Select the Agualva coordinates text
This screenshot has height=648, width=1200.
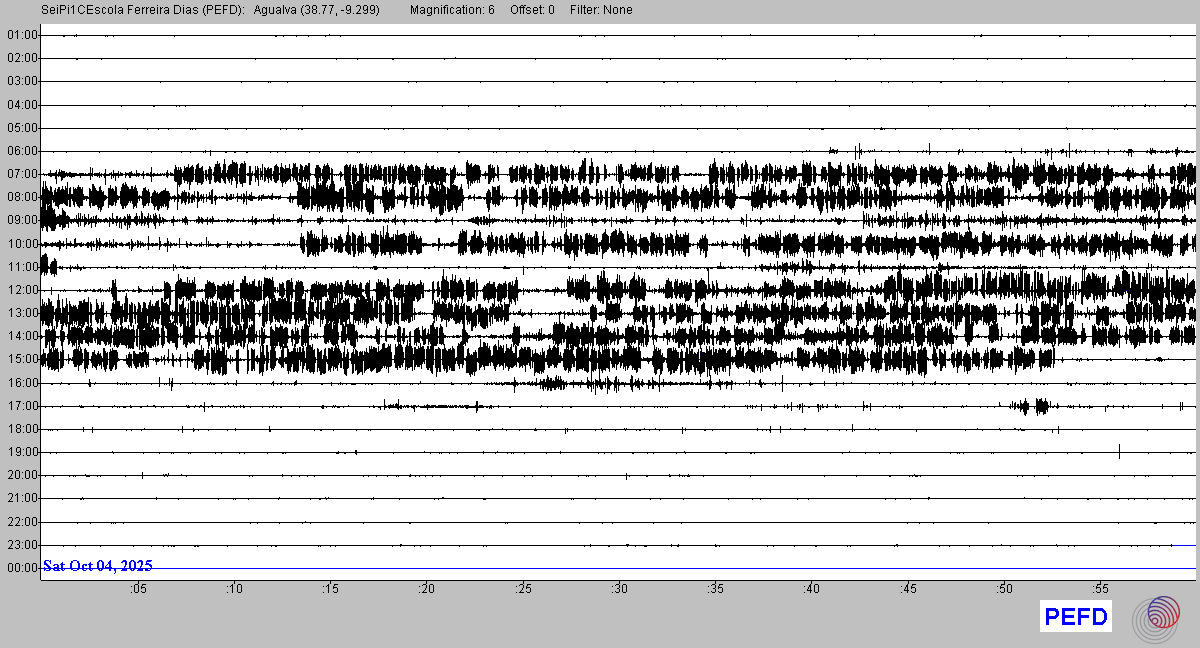[317, 10]
